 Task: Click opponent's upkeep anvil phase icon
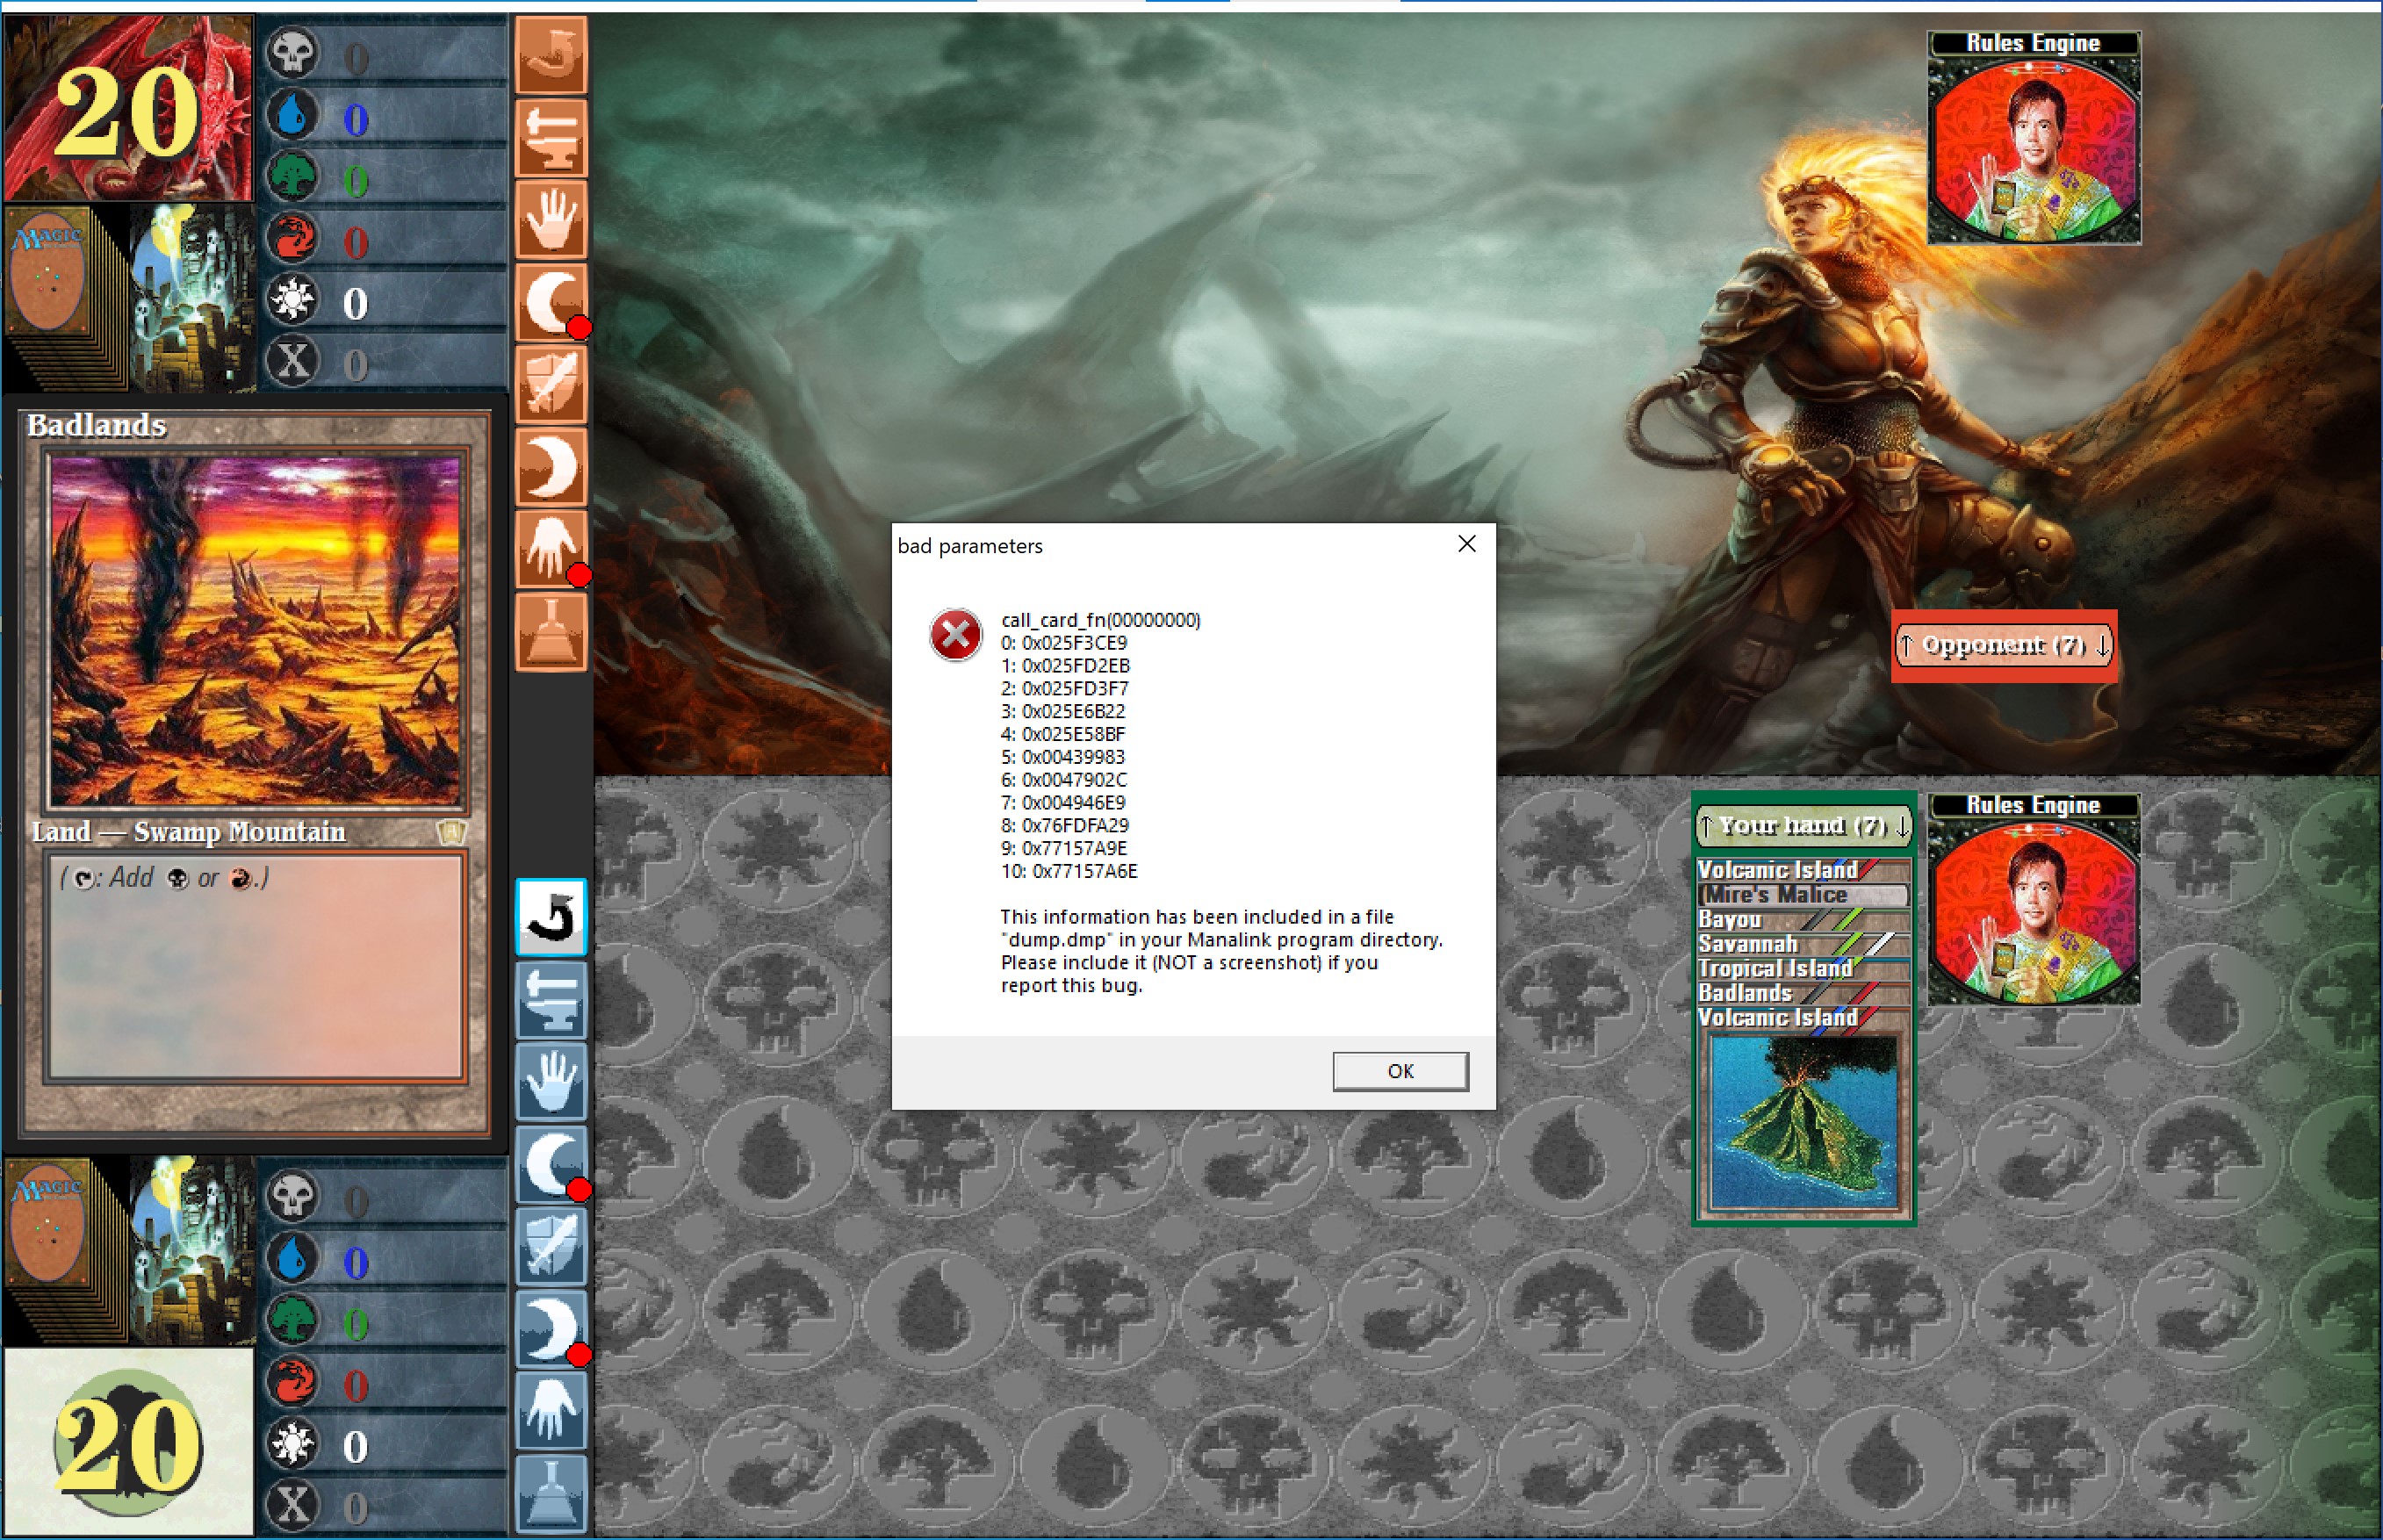pos(551,137)
